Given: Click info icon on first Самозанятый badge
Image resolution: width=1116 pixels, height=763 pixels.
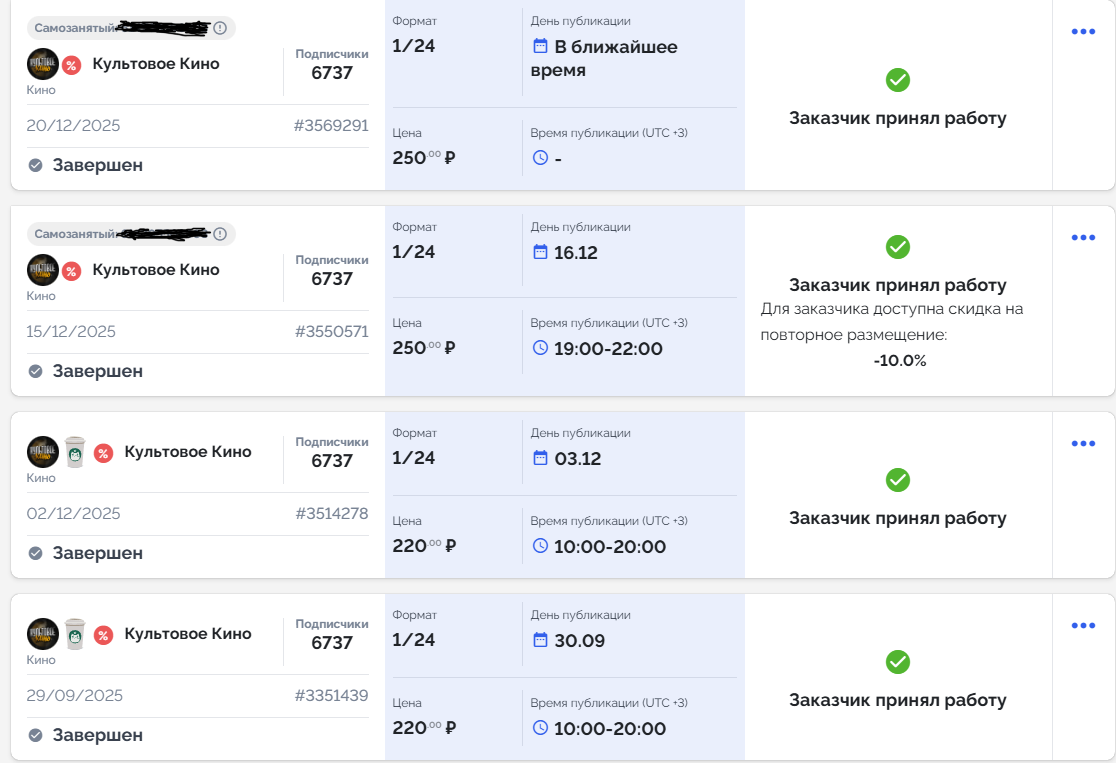Looking at the screenshot, I should [x=220, y=28].
